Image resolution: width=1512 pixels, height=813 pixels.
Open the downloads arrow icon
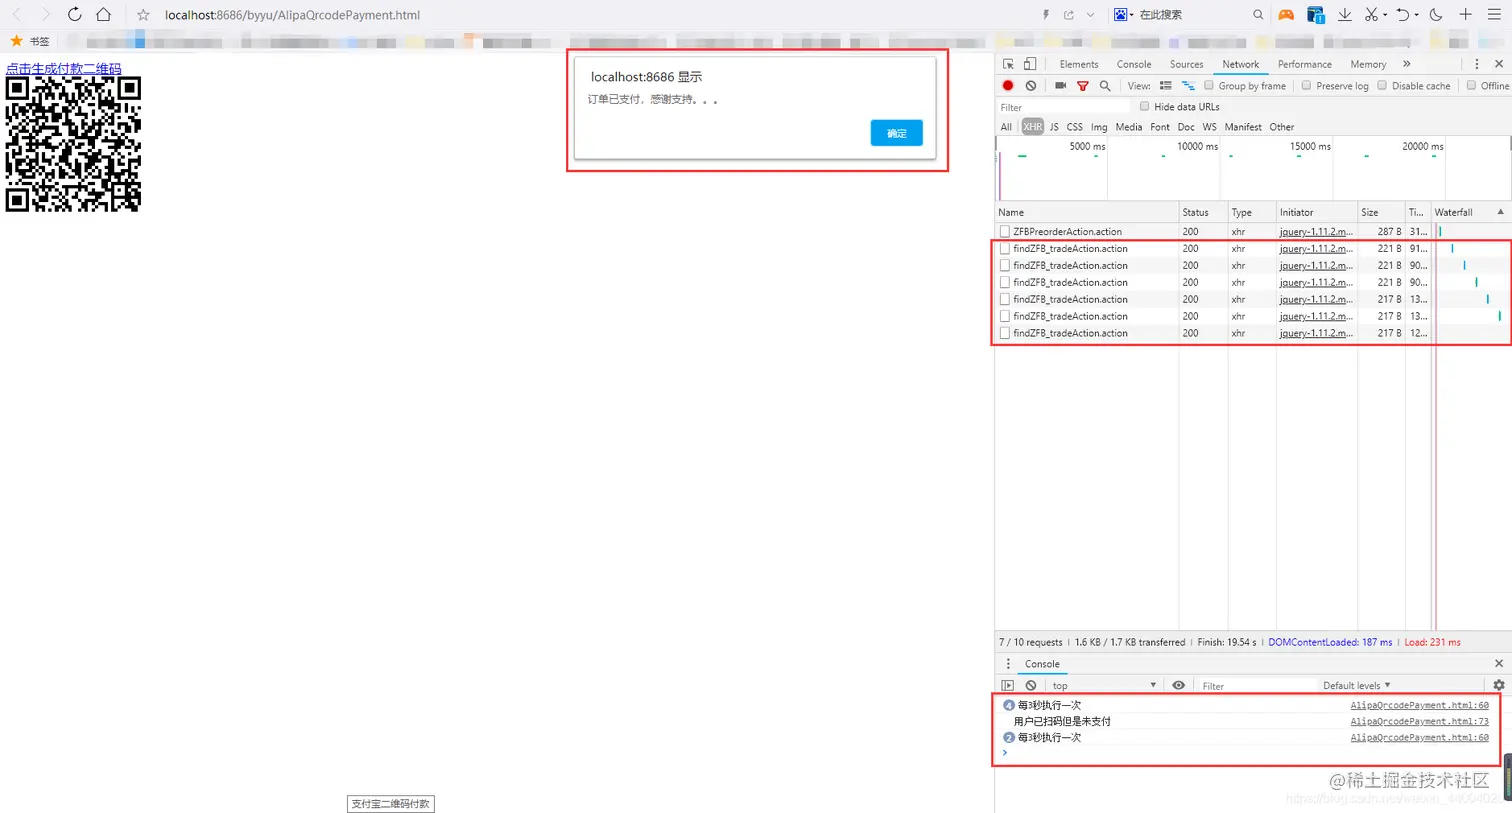coord(1345,15)
